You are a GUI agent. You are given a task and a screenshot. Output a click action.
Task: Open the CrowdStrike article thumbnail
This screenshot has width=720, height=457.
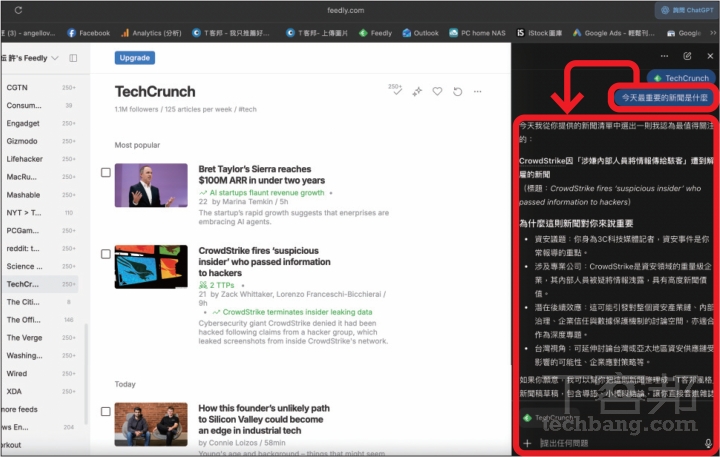(x=151, y=266)
